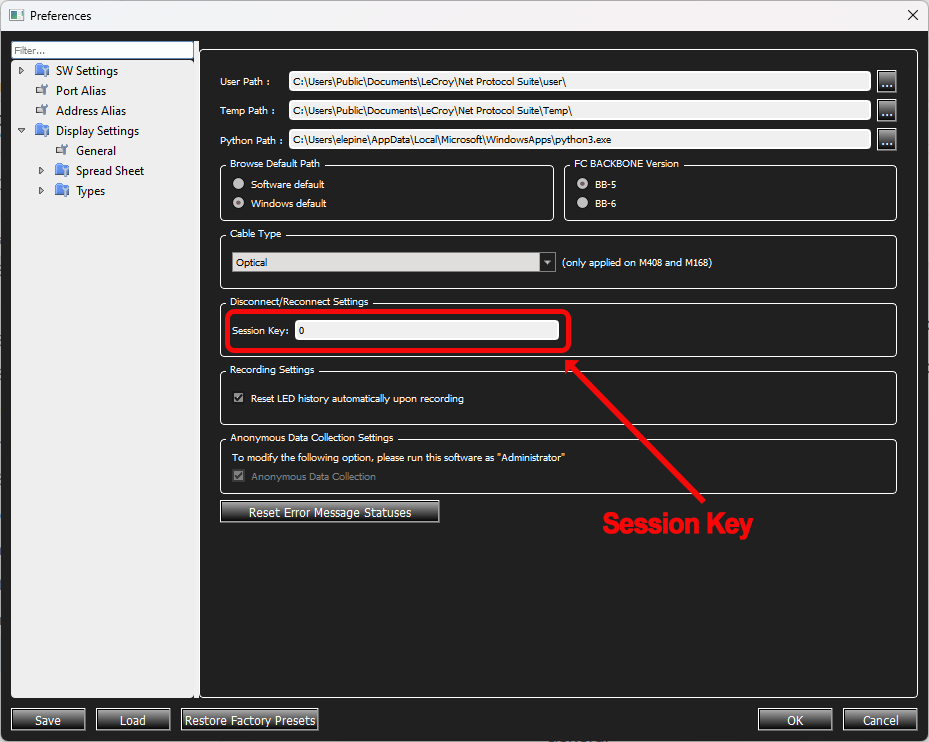This screenshot has height=742, width=929.
Task: Click the Temp Path text field
Action: [x=579, y=110]
